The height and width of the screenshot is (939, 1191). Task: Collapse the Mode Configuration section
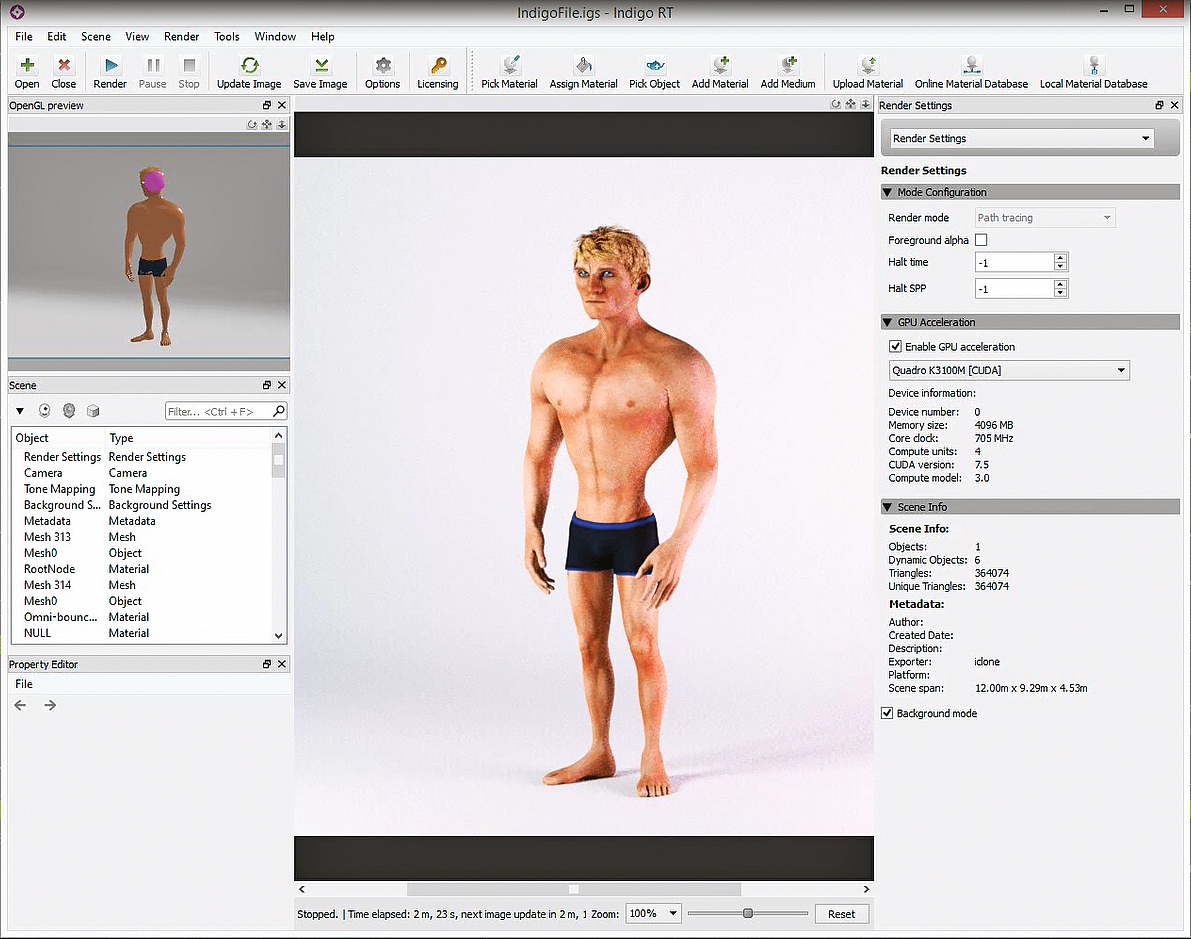coord(887,192)
